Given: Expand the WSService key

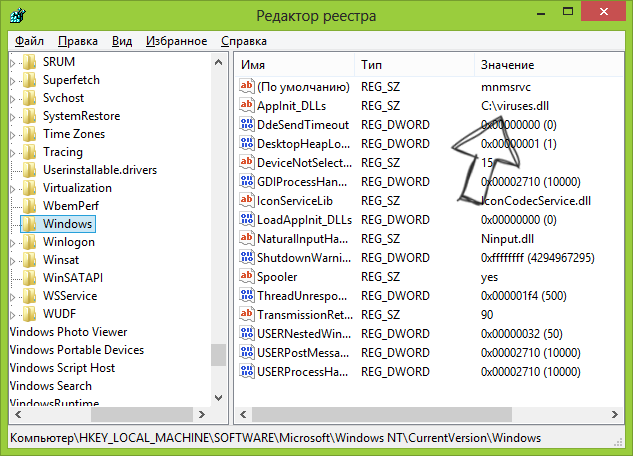Looking at the screenshot, I should [13, 297].
